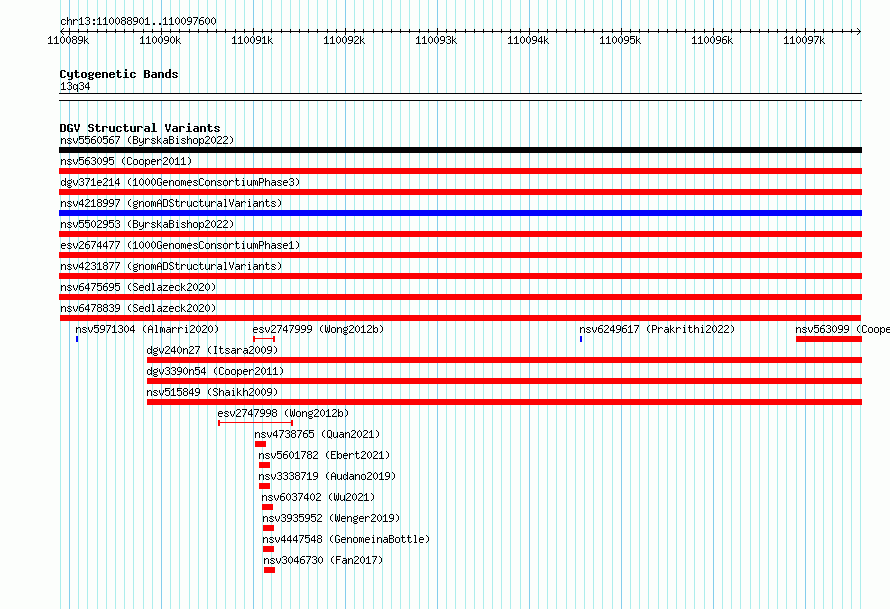Click the blue bar for nsv4218997
This screenshot has height=609, width=890.
pyautogui.click(x=460, y=213)
